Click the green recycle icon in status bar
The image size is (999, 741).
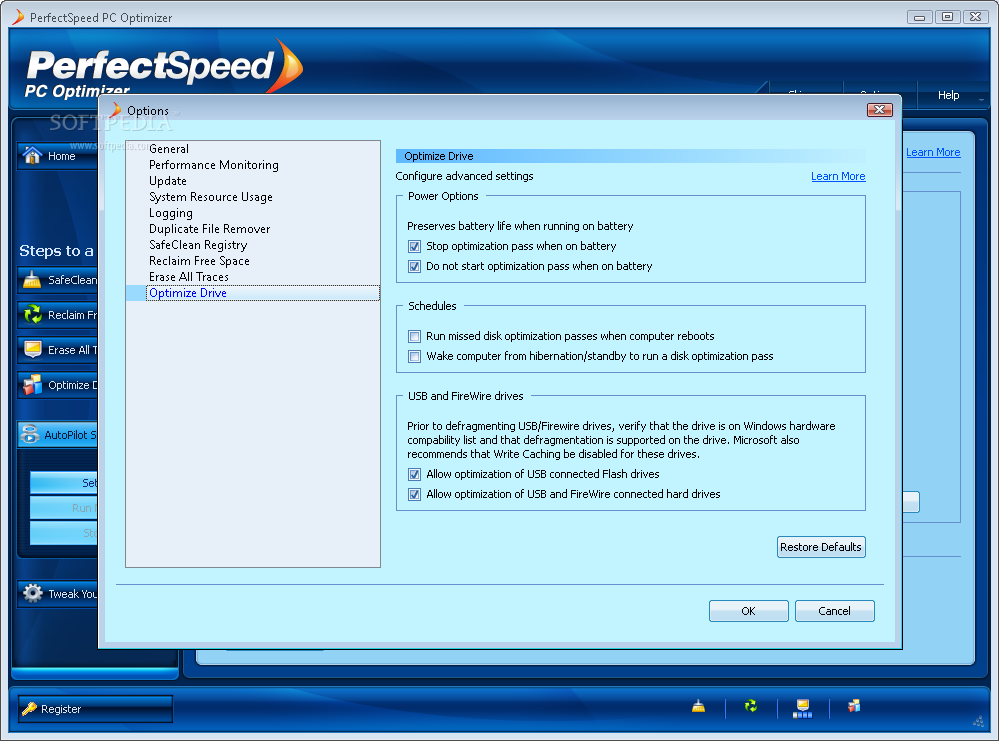(x=751, y=706)
